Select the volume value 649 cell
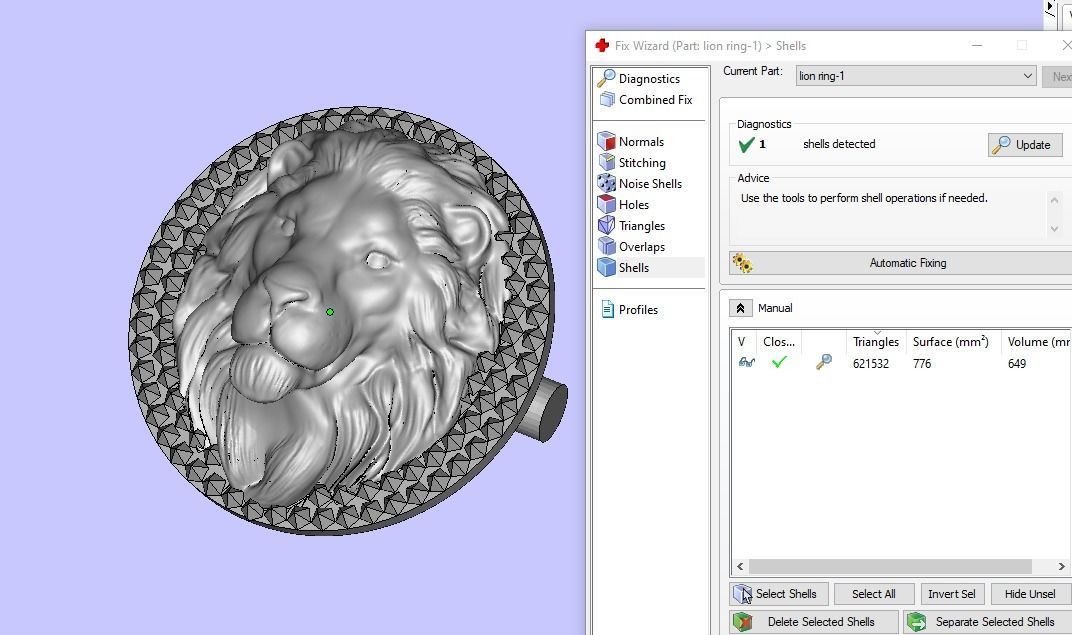 (1017, 364)
